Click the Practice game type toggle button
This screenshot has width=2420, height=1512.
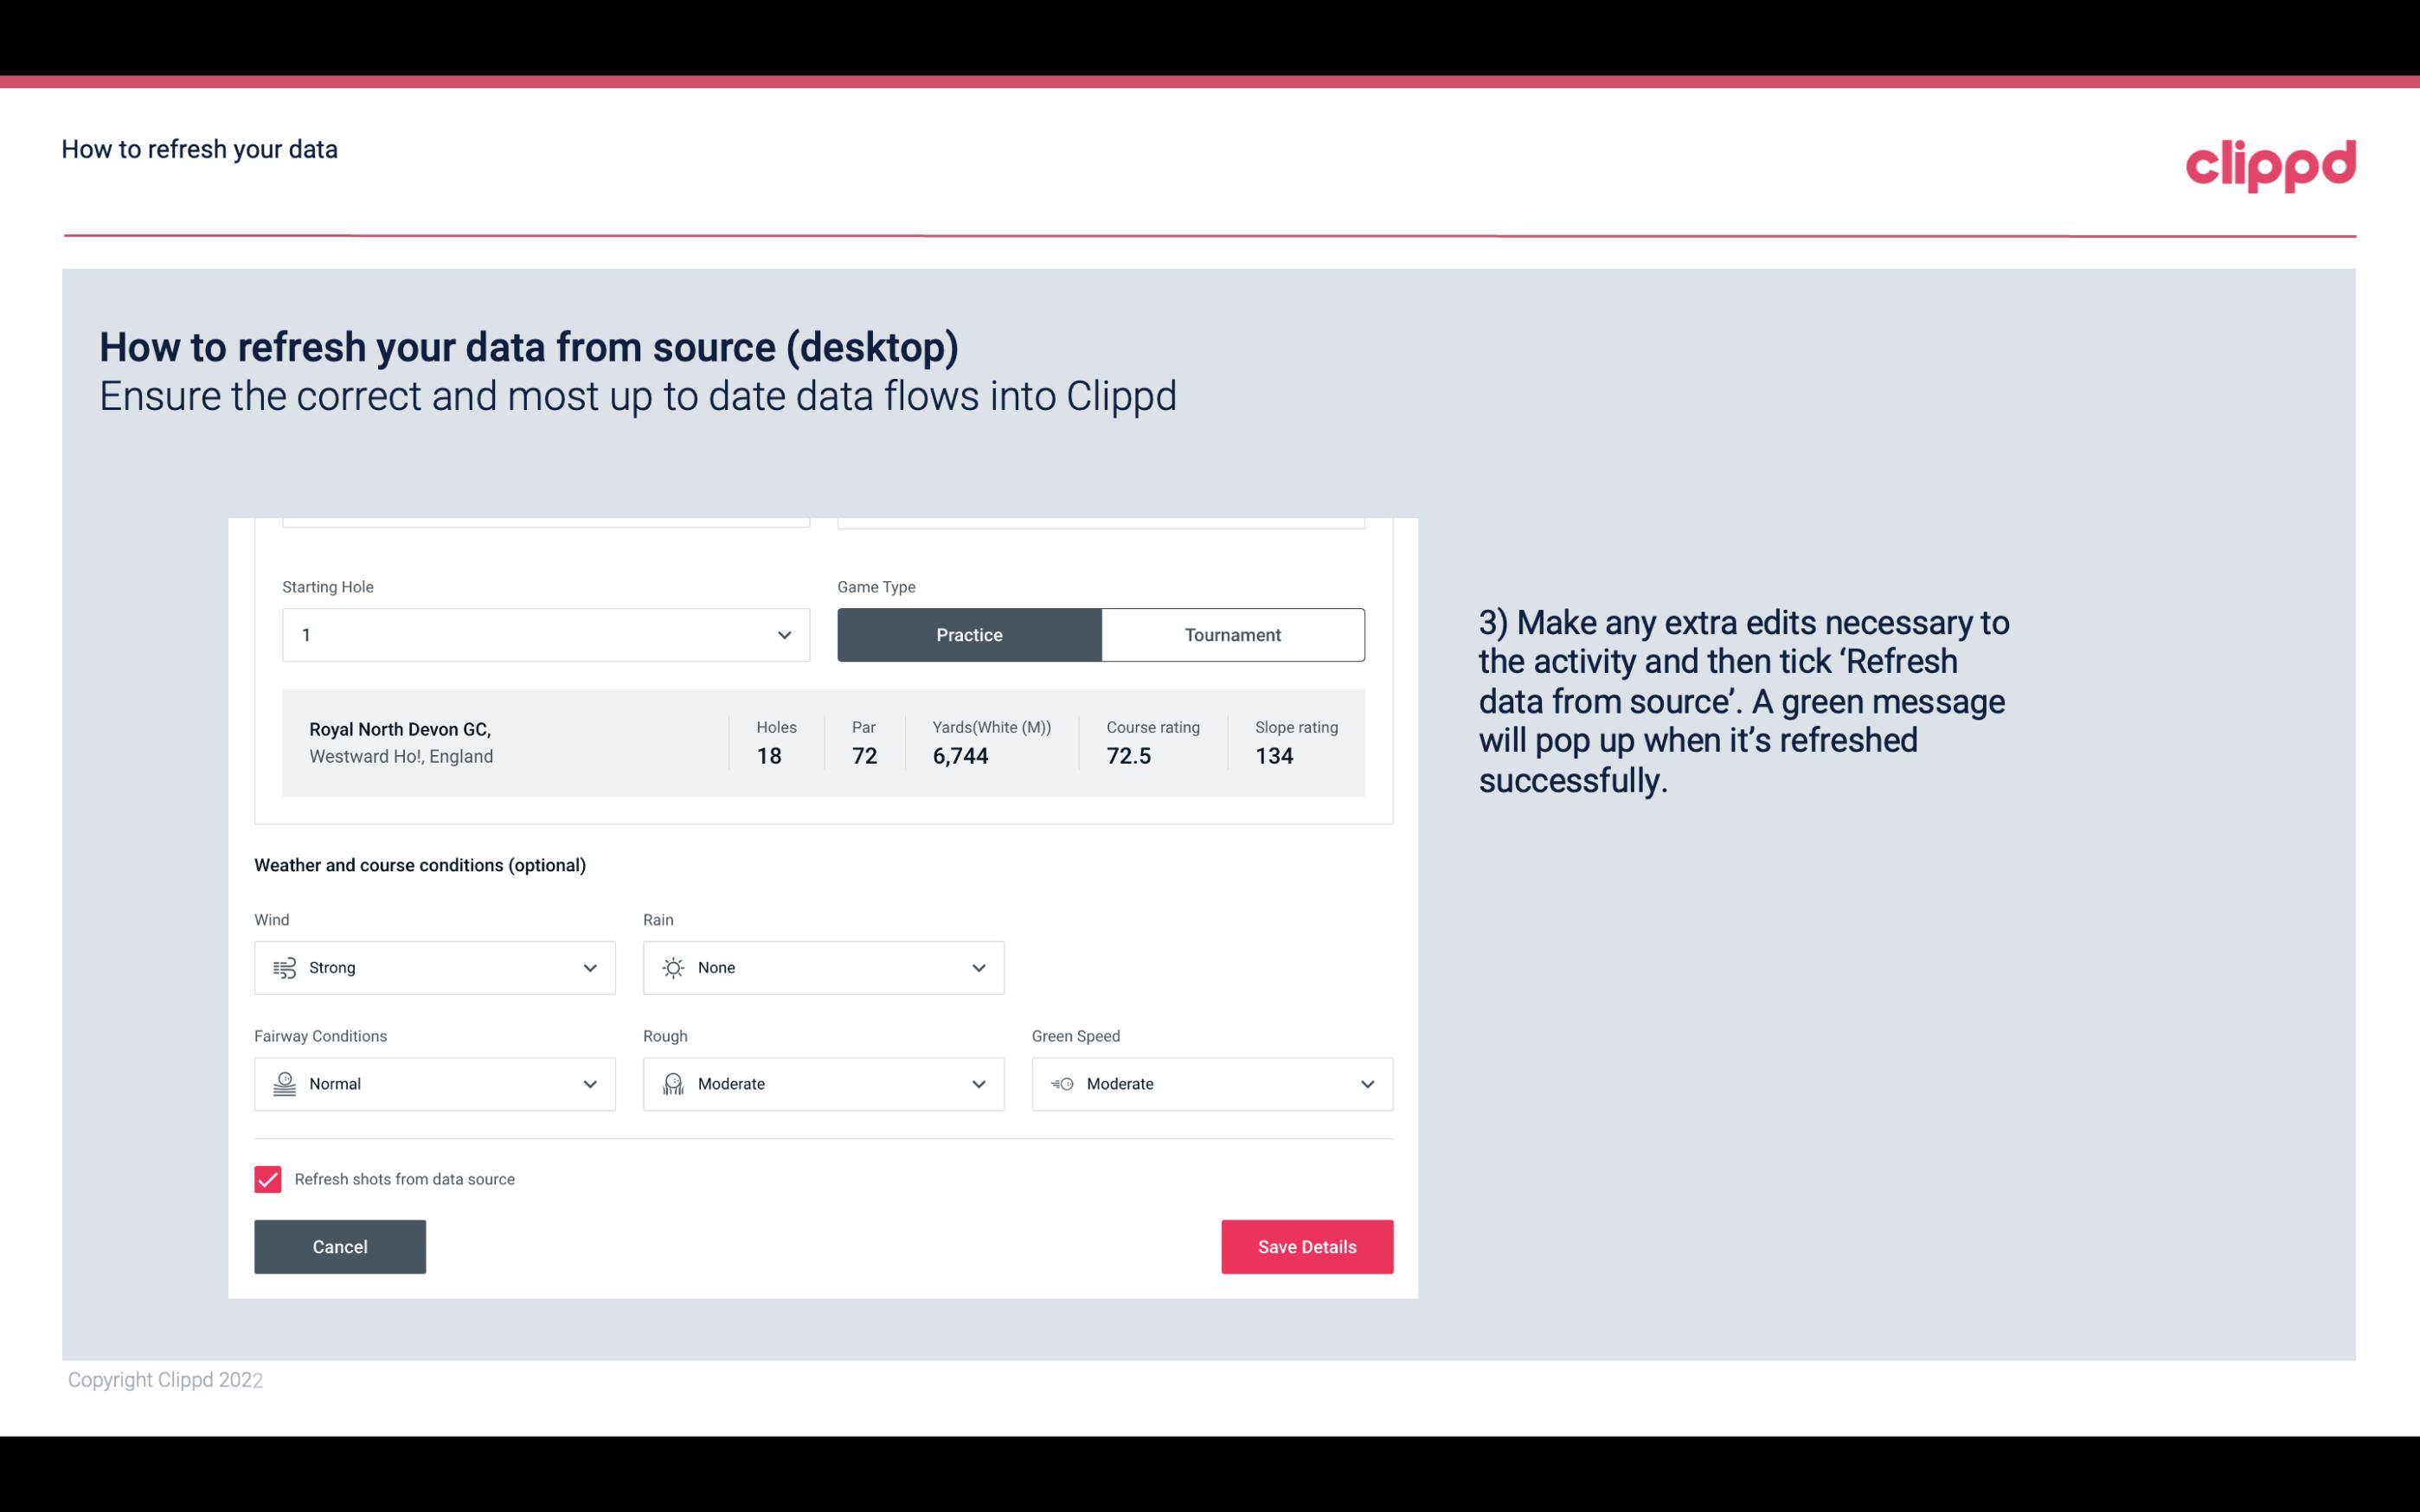click(x=969, y=634)
